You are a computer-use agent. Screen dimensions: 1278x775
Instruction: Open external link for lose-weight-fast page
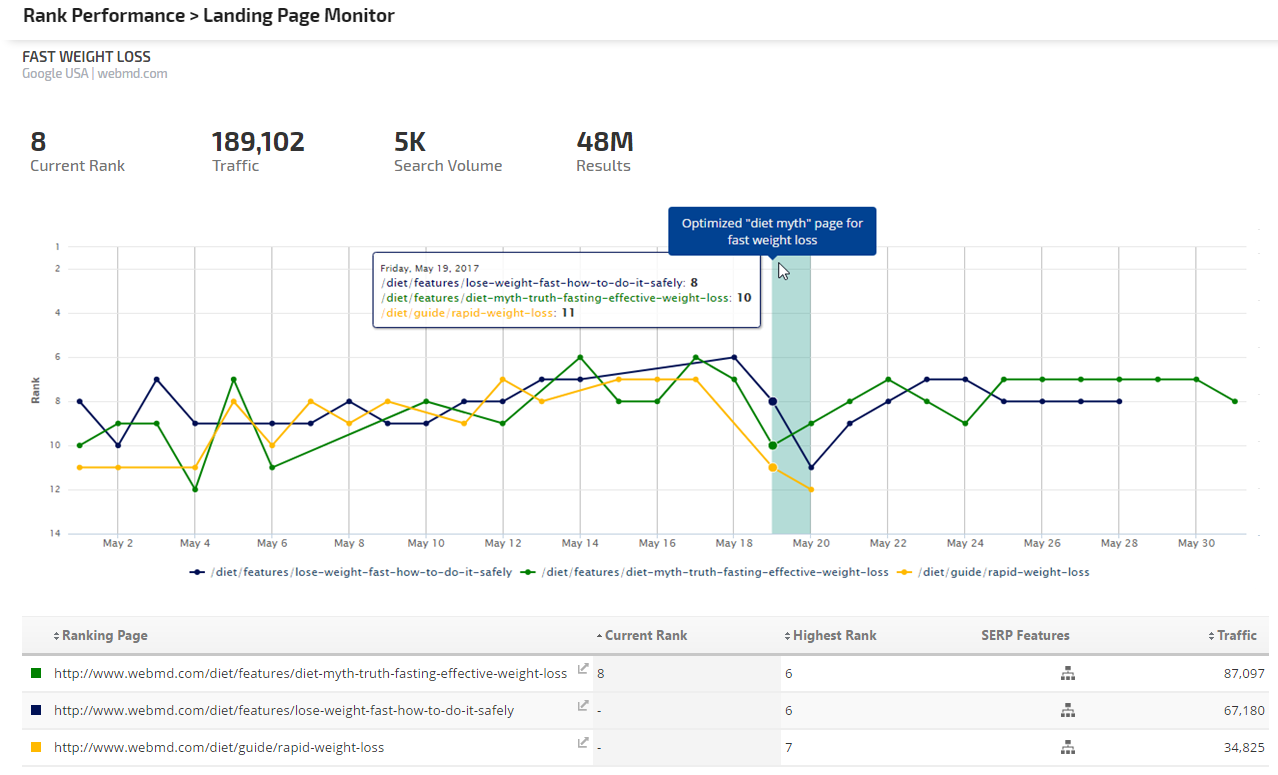[583, 706]
